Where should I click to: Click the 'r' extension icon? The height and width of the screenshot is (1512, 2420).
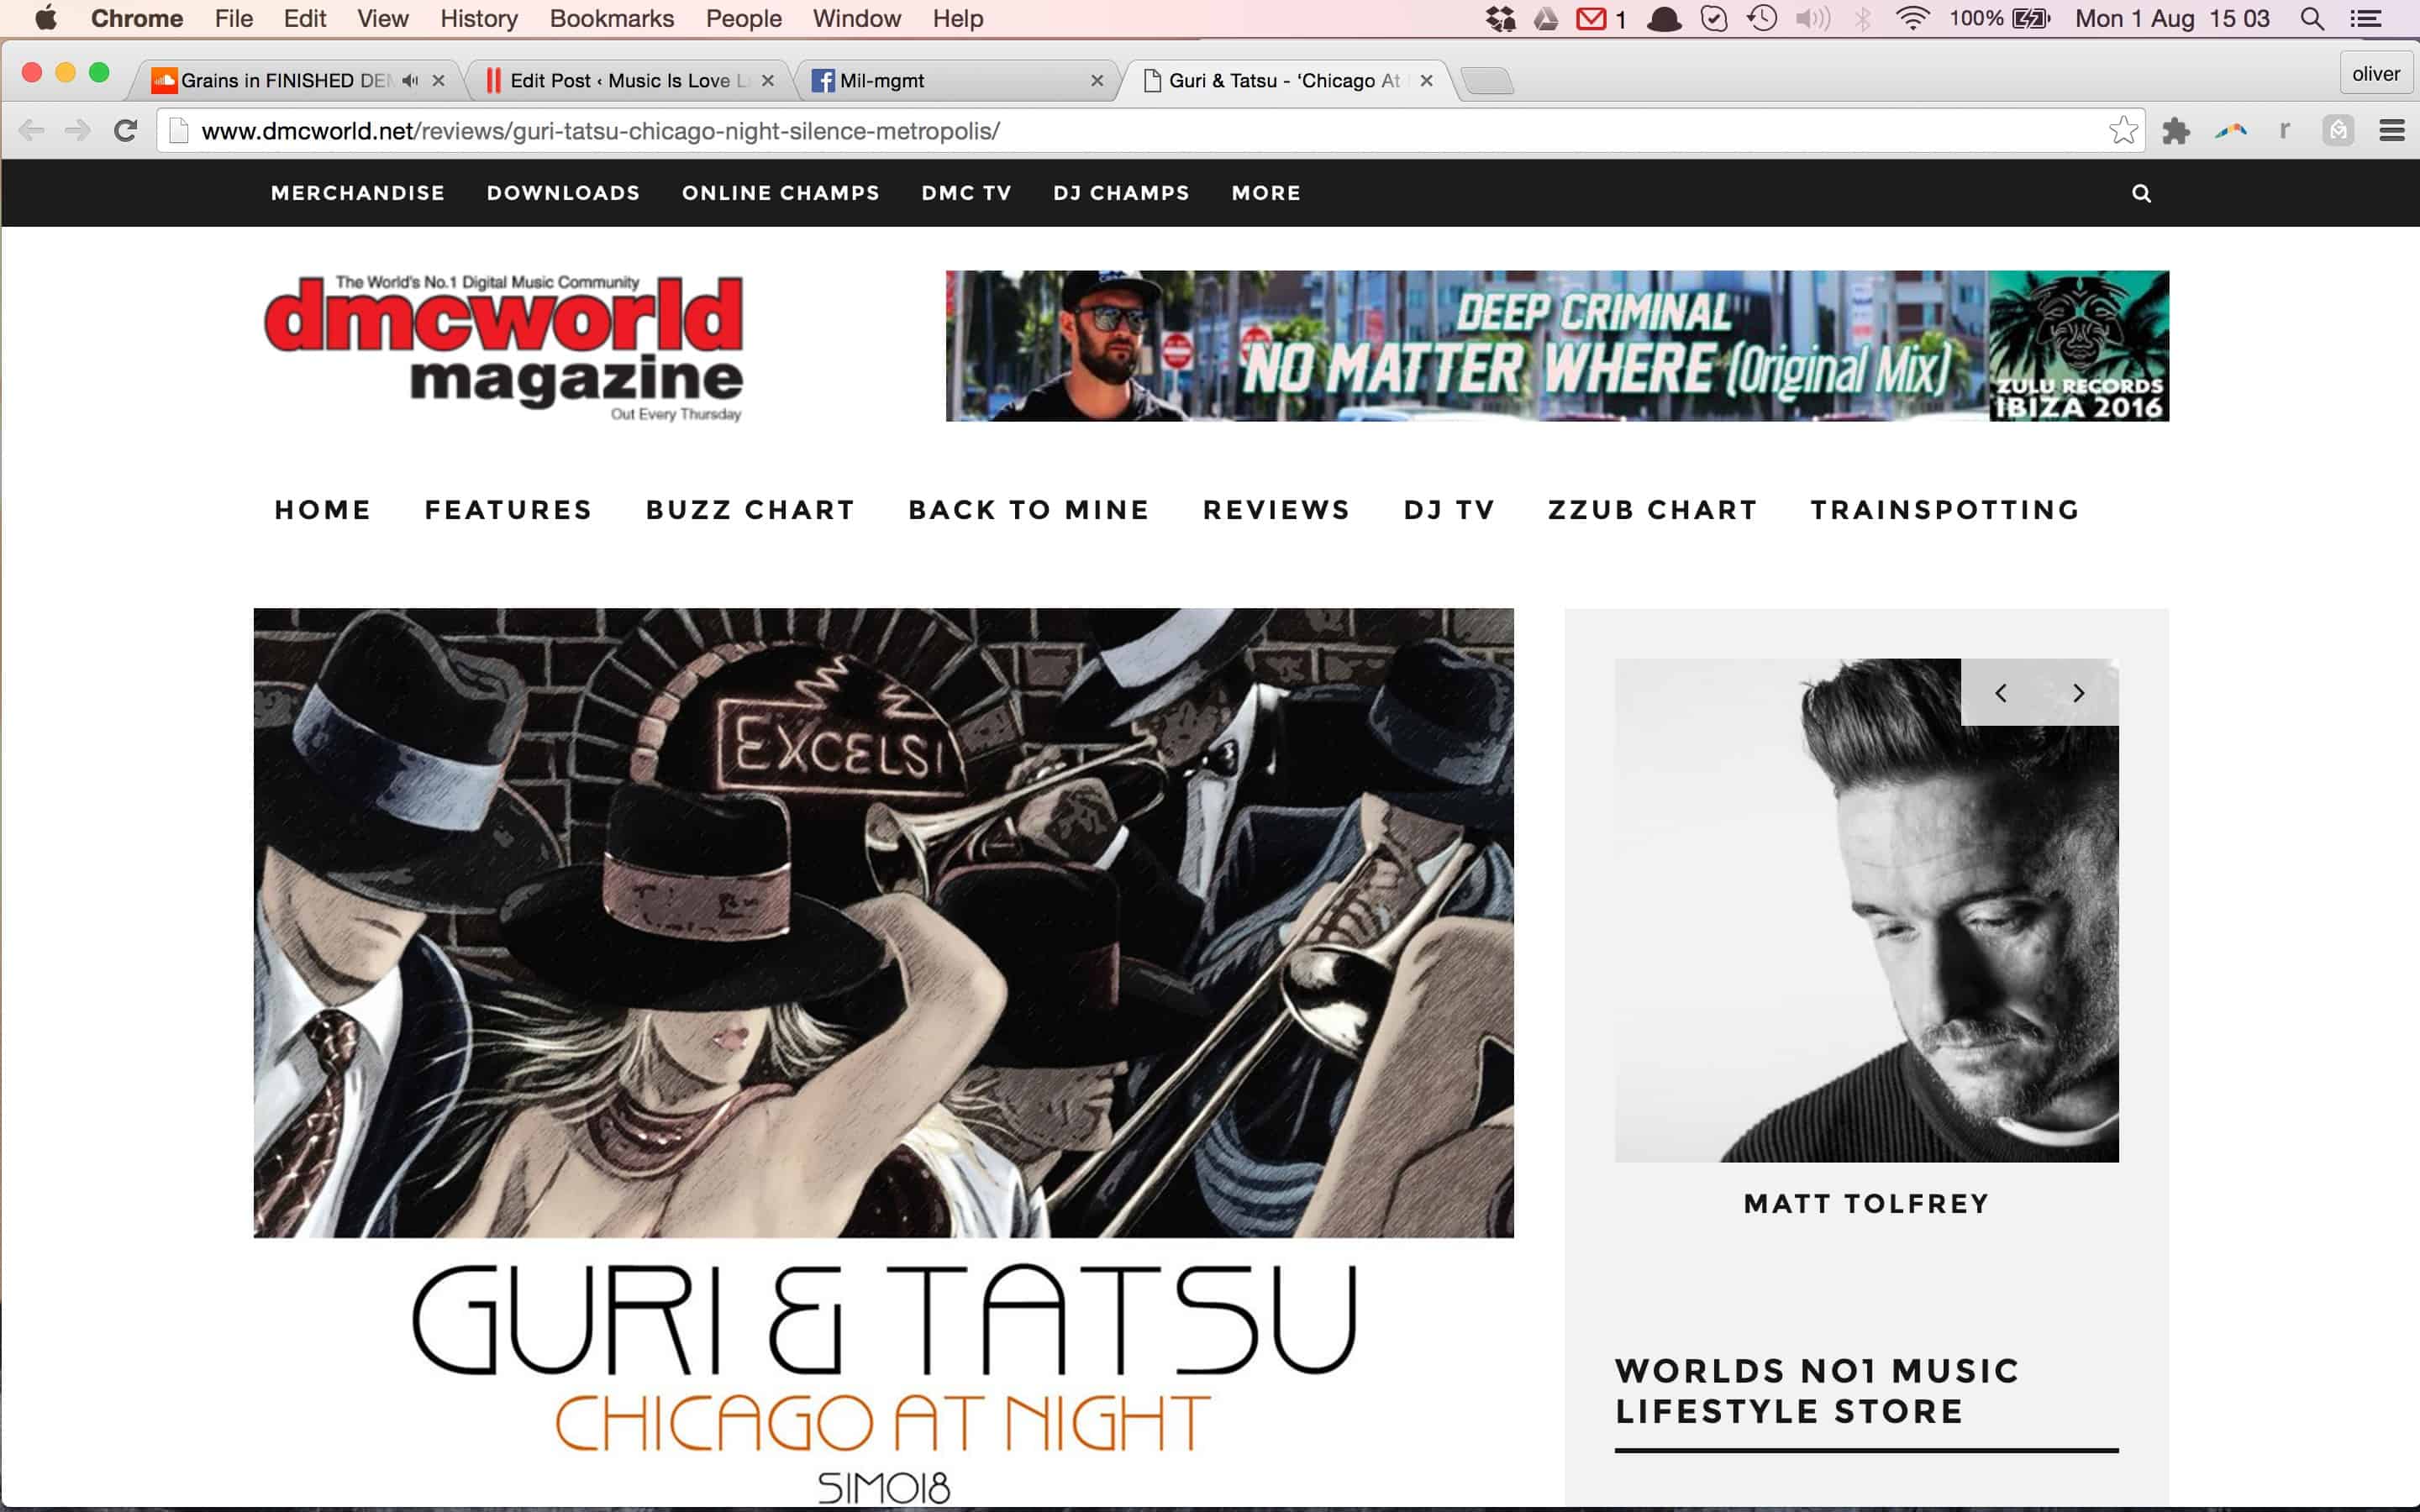(x=2284, y=130)
